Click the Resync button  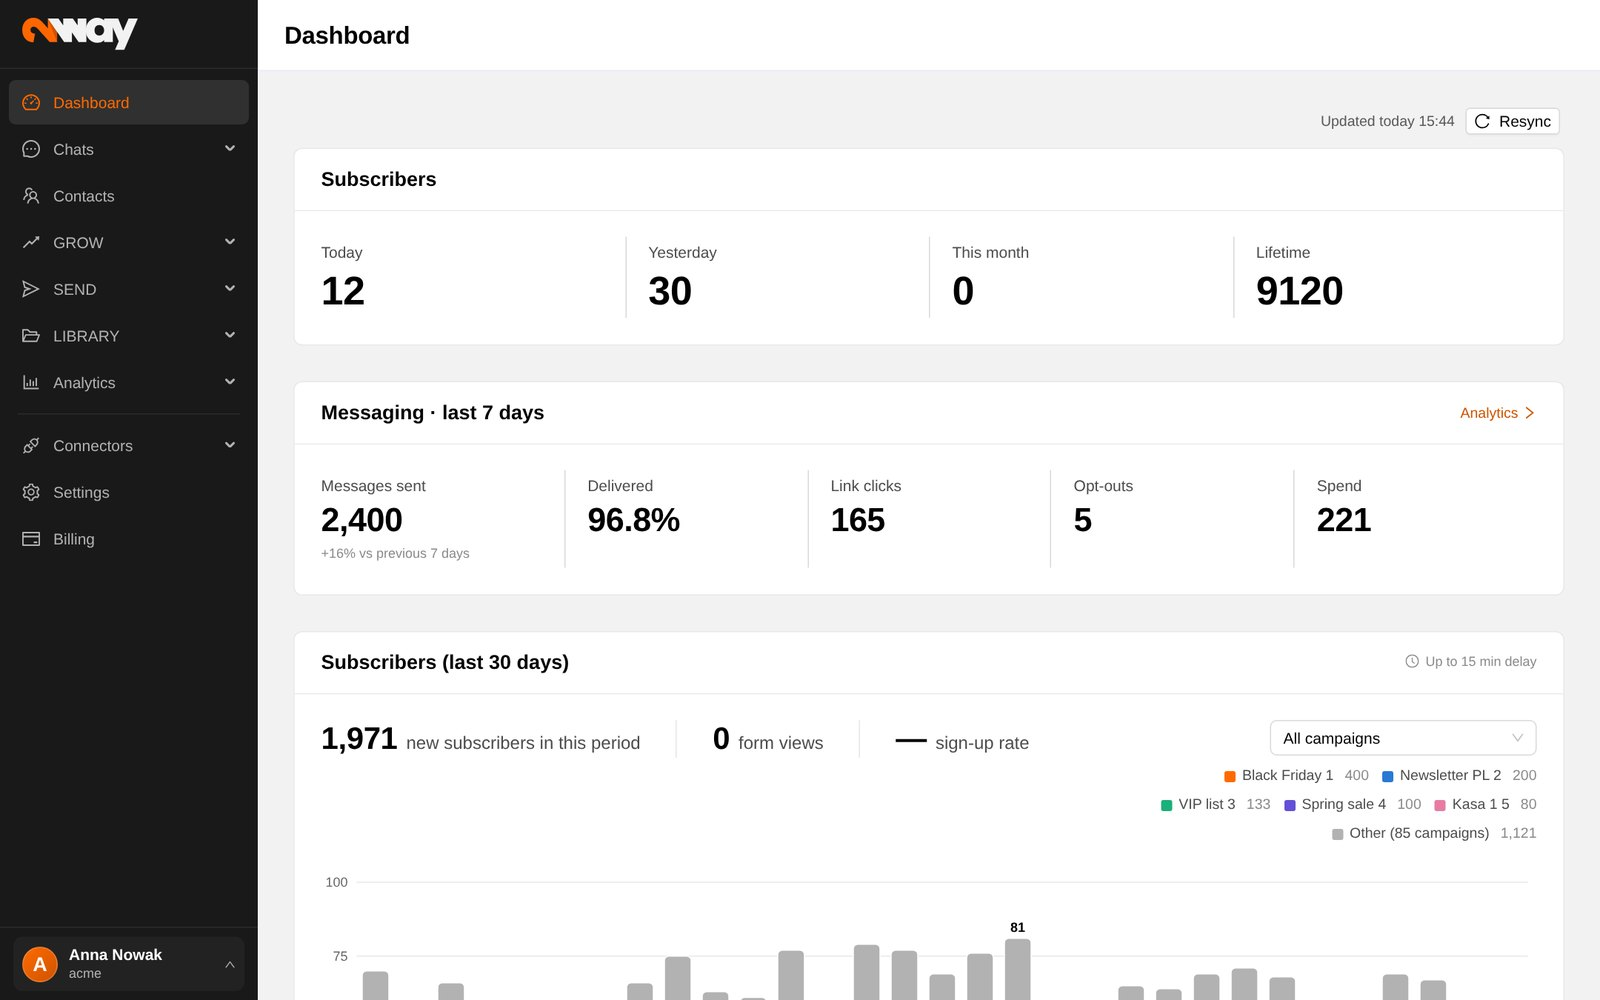[x=1512, y=121]
